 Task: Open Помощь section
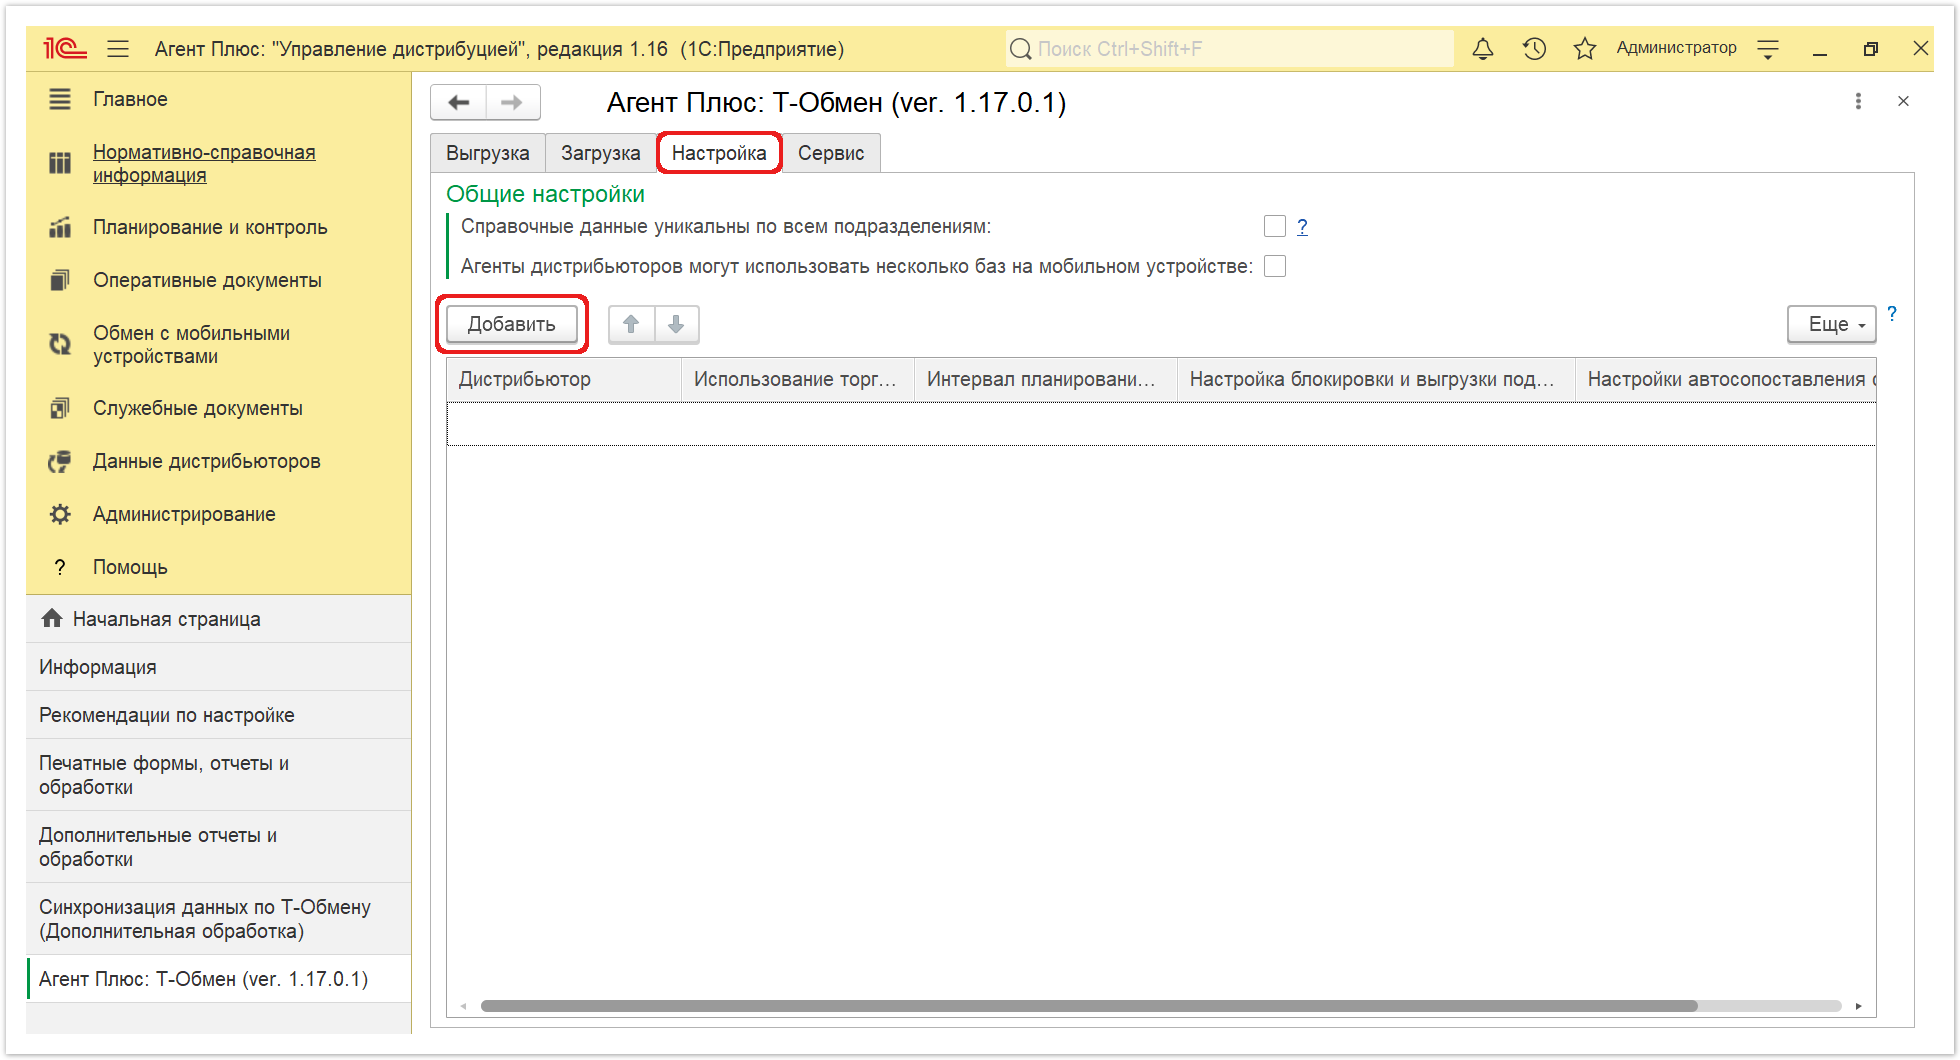click(130, 567)
